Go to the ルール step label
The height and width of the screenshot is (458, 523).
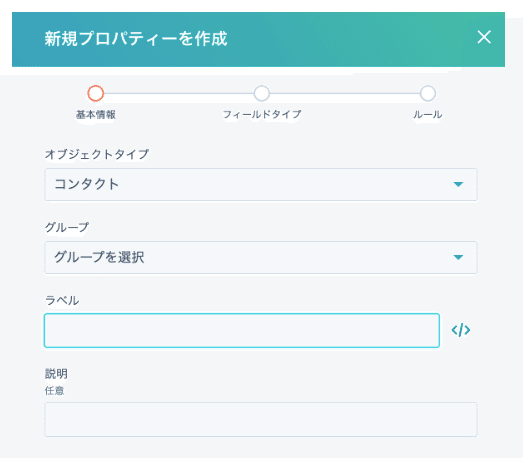[428, 115]
